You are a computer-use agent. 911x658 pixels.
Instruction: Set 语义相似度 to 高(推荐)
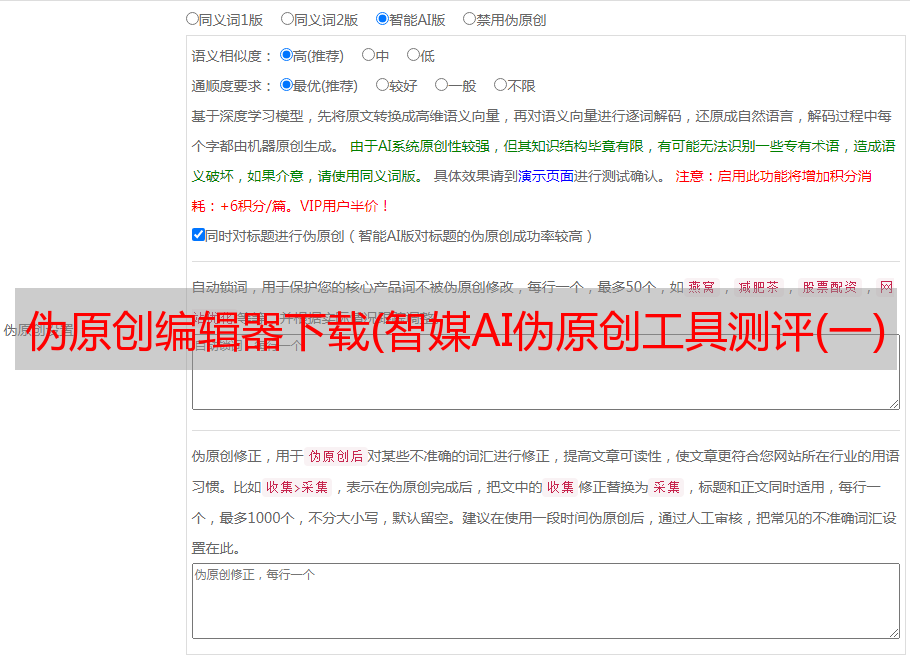(x=286, y=55)
